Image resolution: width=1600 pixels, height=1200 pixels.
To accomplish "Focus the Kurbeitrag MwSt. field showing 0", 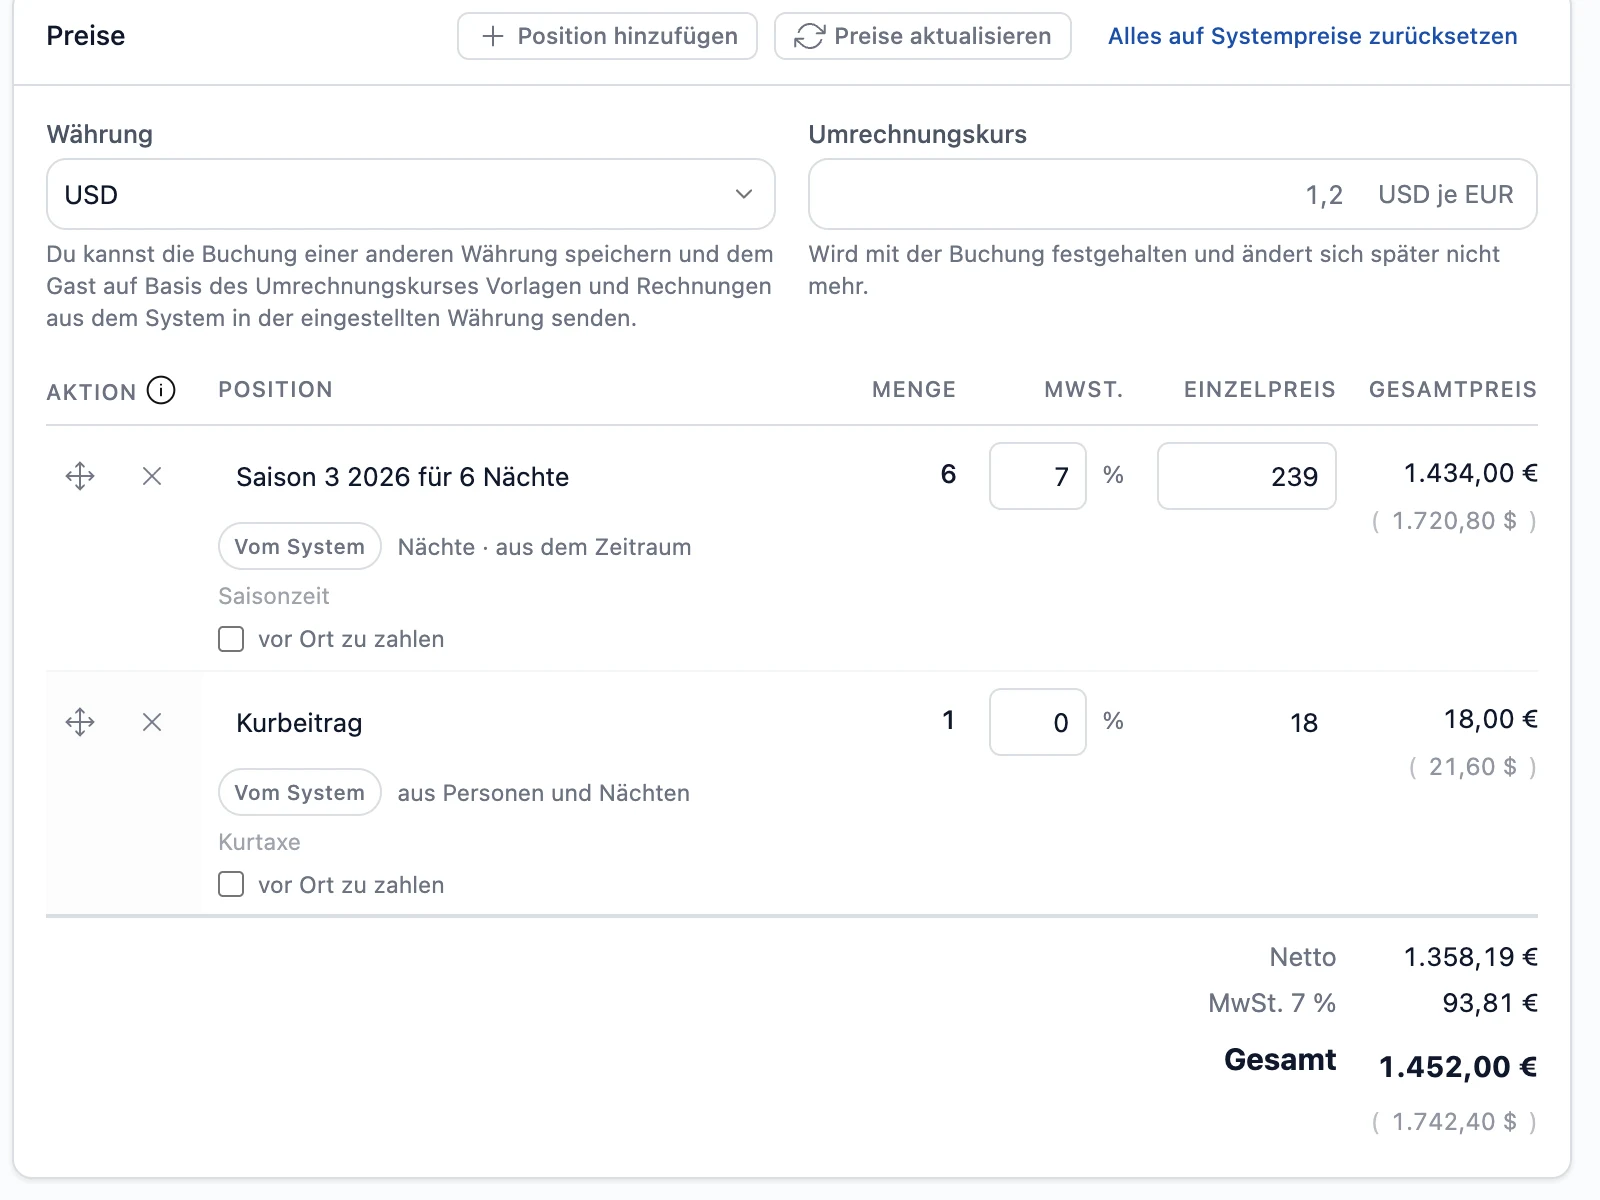I will tap(1038, 722).
